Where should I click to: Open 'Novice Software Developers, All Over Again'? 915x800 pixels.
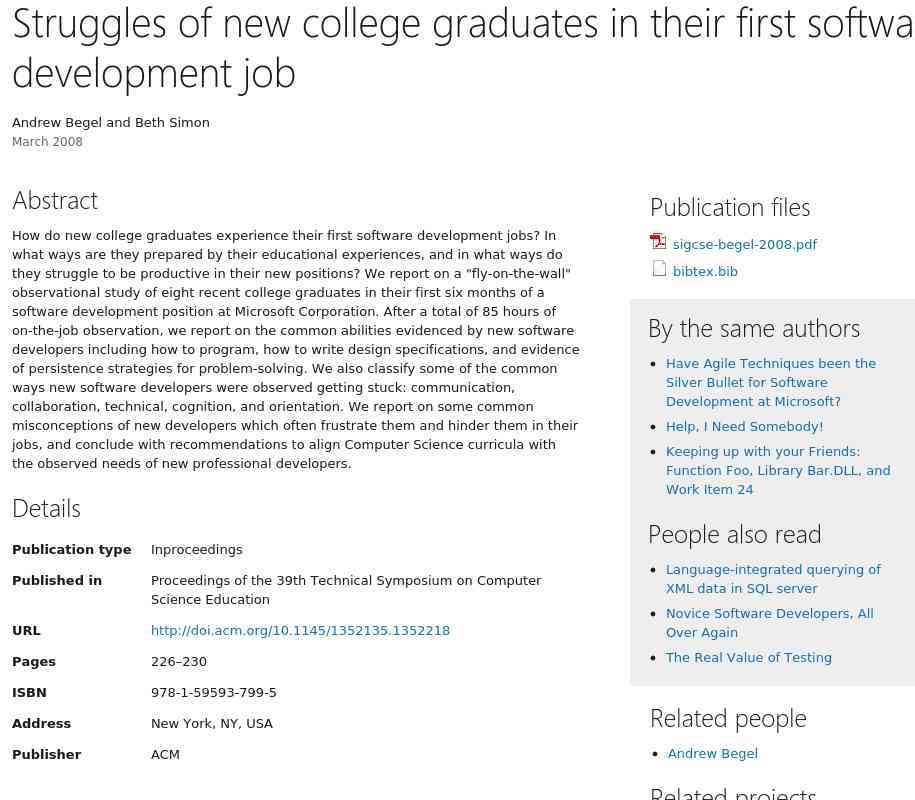click(x=770, y=623)
